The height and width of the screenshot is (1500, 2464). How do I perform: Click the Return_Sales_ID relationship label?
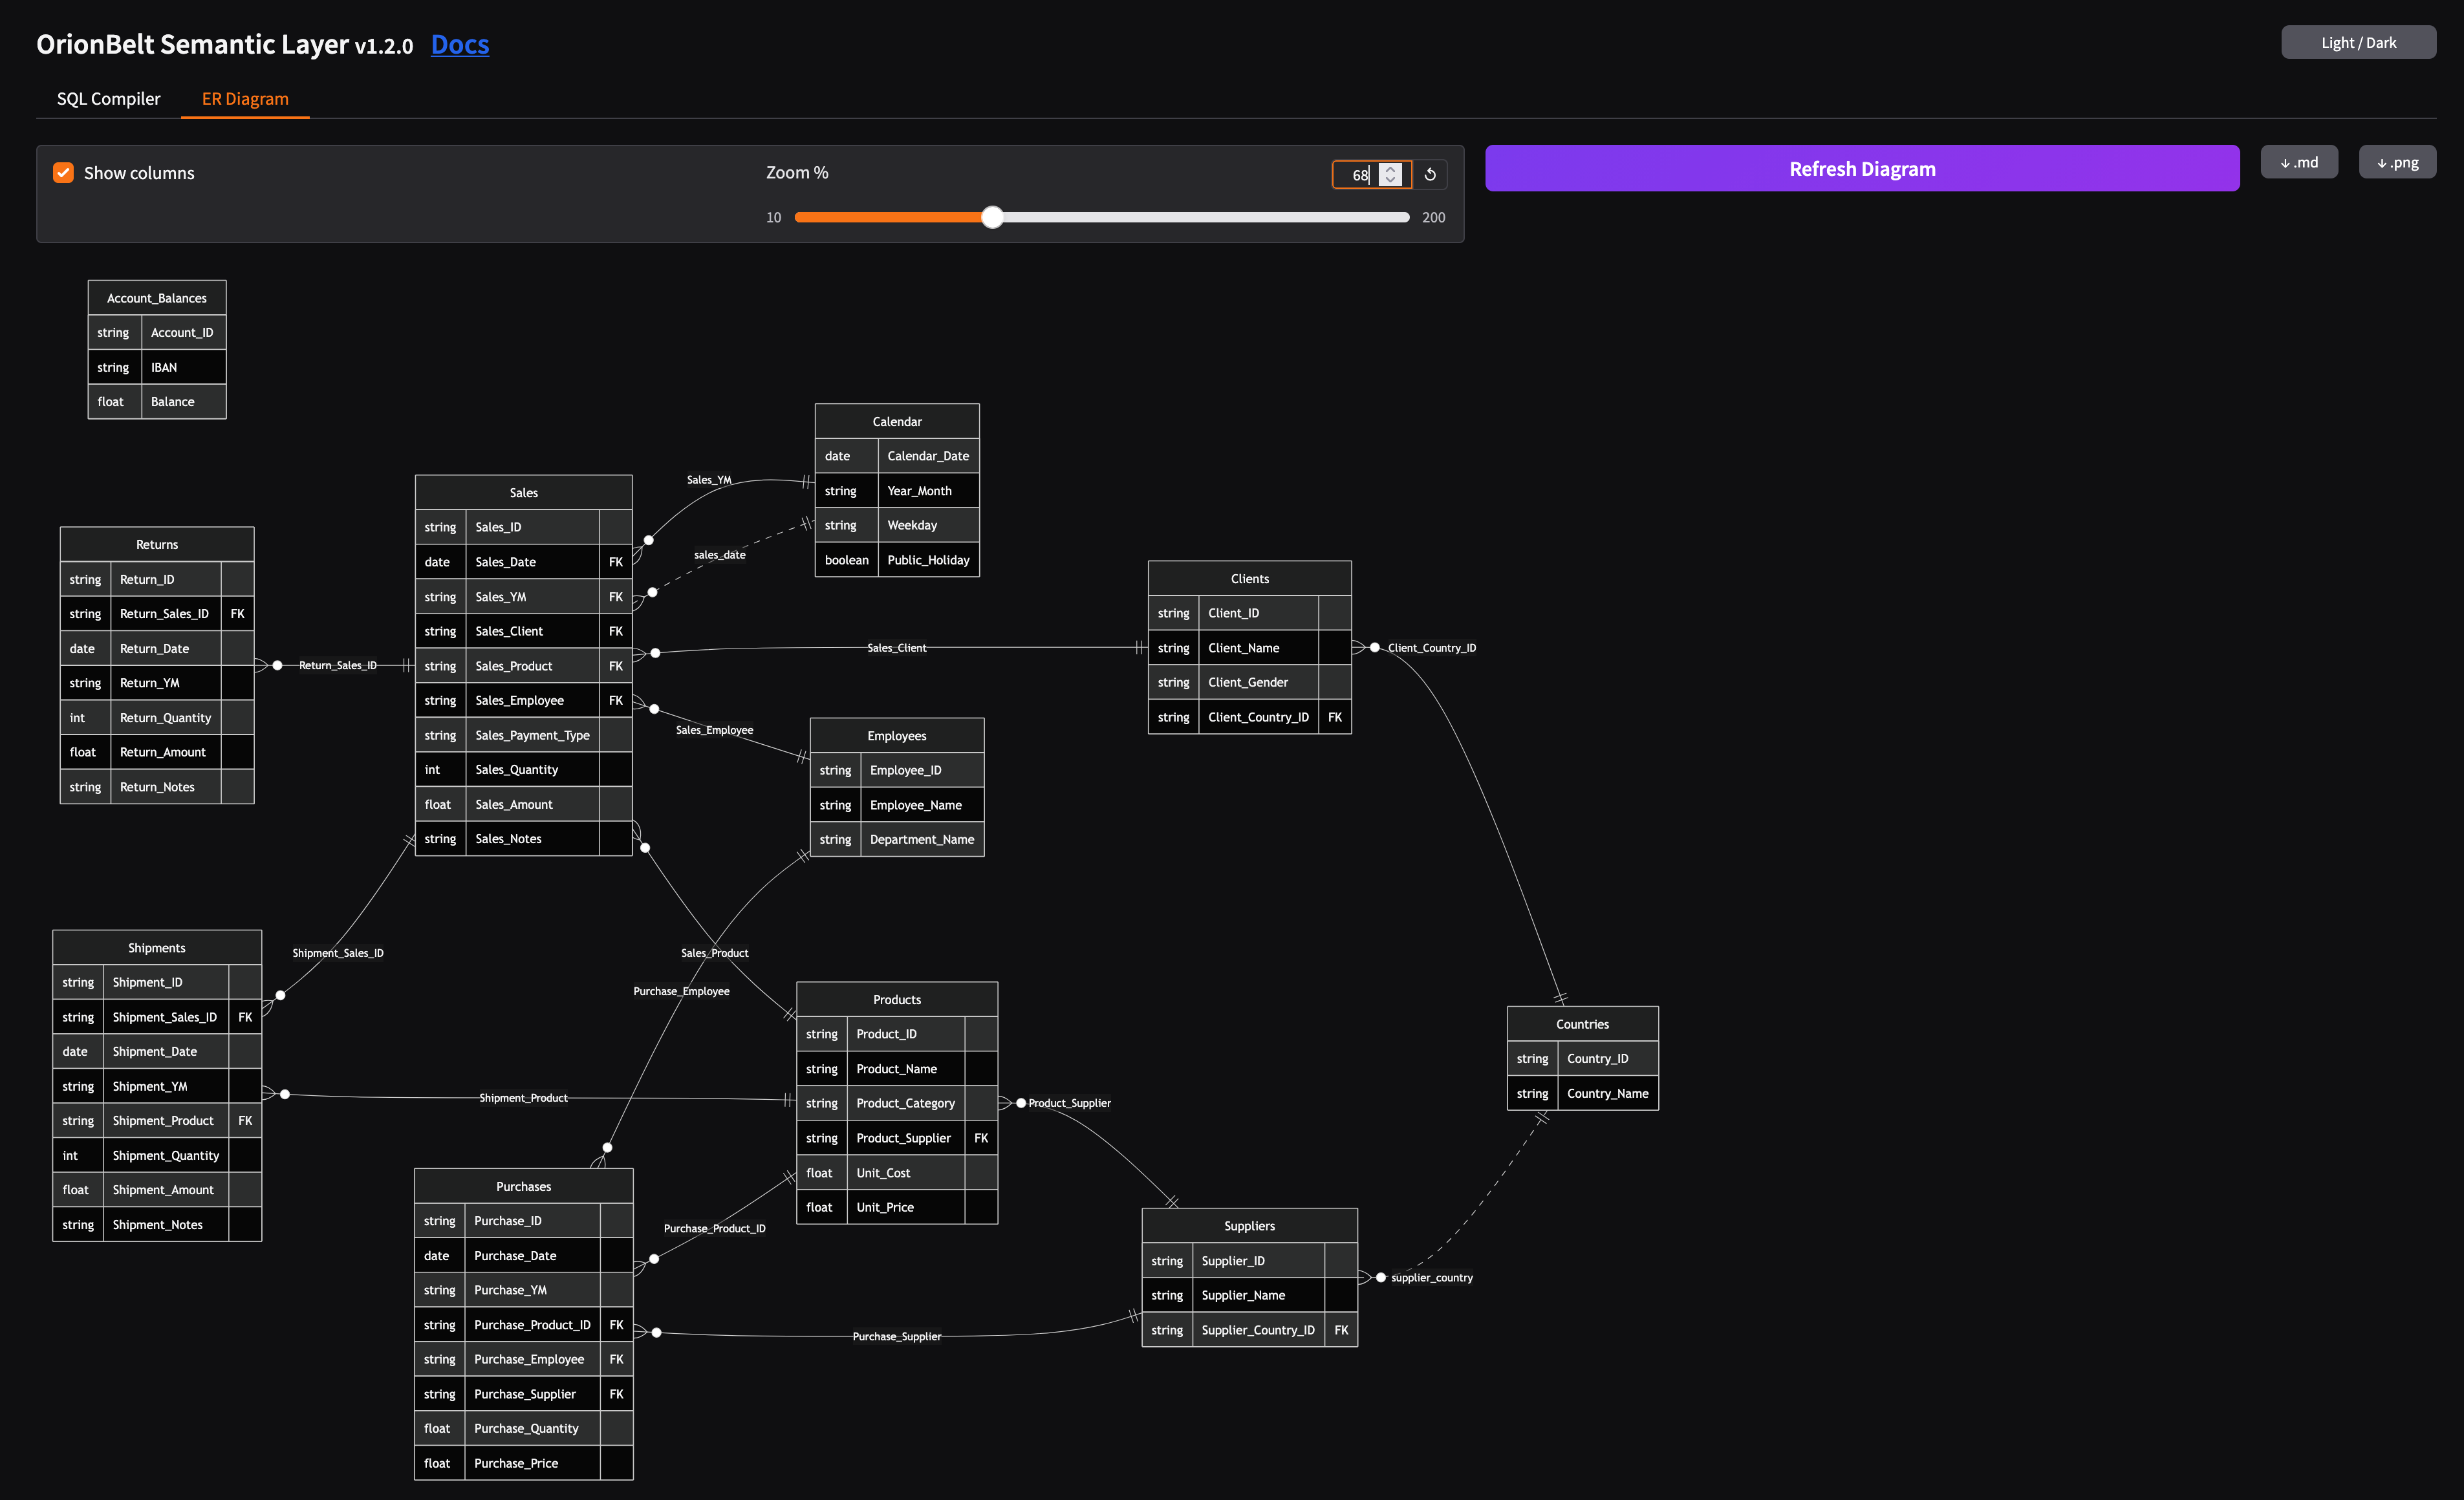coord(339,665)
